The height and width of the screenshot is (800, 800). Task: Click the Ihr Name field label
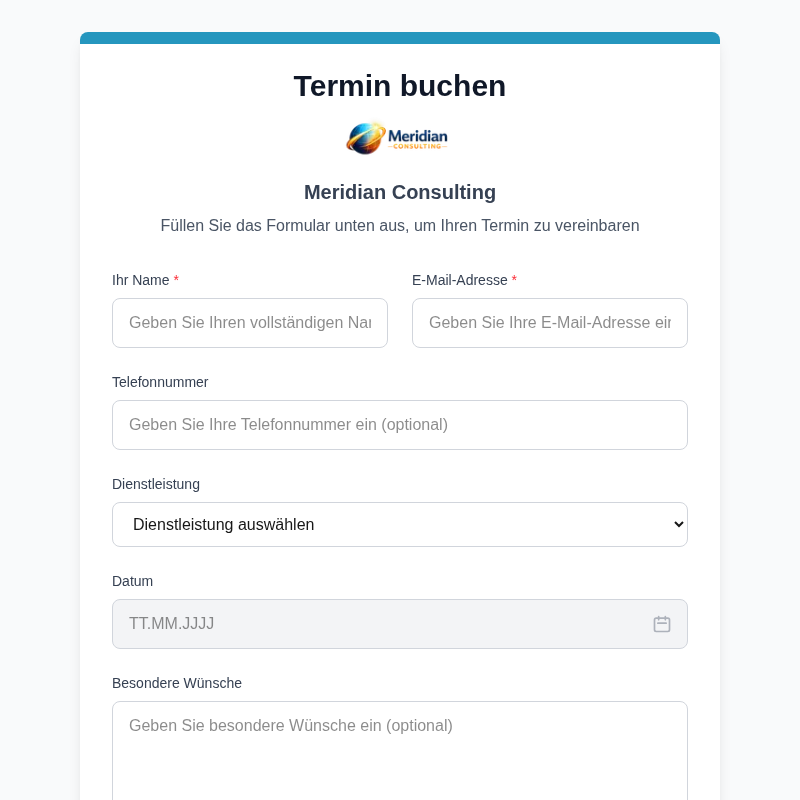pyautogui.click(x=141, y=281)
